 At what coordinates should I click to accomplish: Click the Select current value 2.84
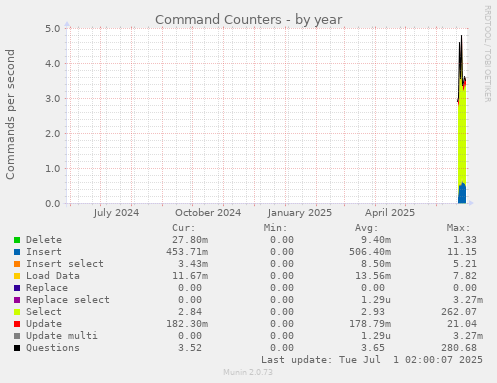190,312
